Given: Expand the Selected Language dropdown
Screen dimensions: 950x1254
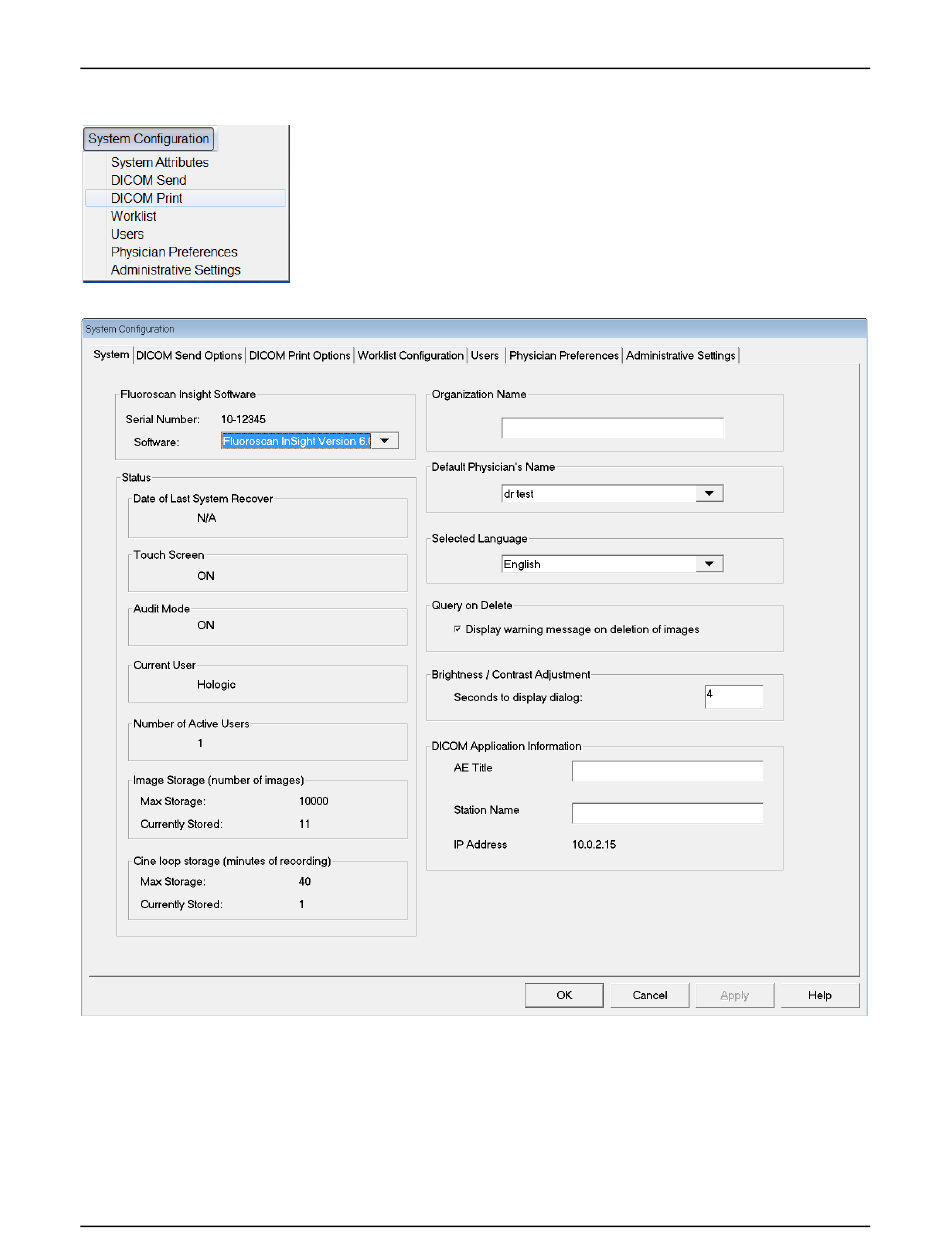Looking at the screenshot, I should [x=709, y=564].
